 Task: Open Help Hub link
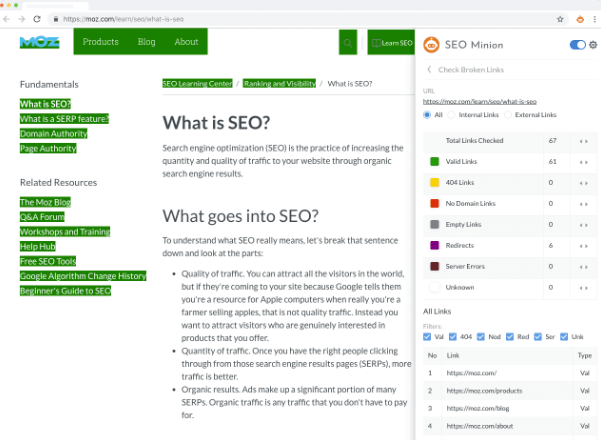click(x=38, y=246)
